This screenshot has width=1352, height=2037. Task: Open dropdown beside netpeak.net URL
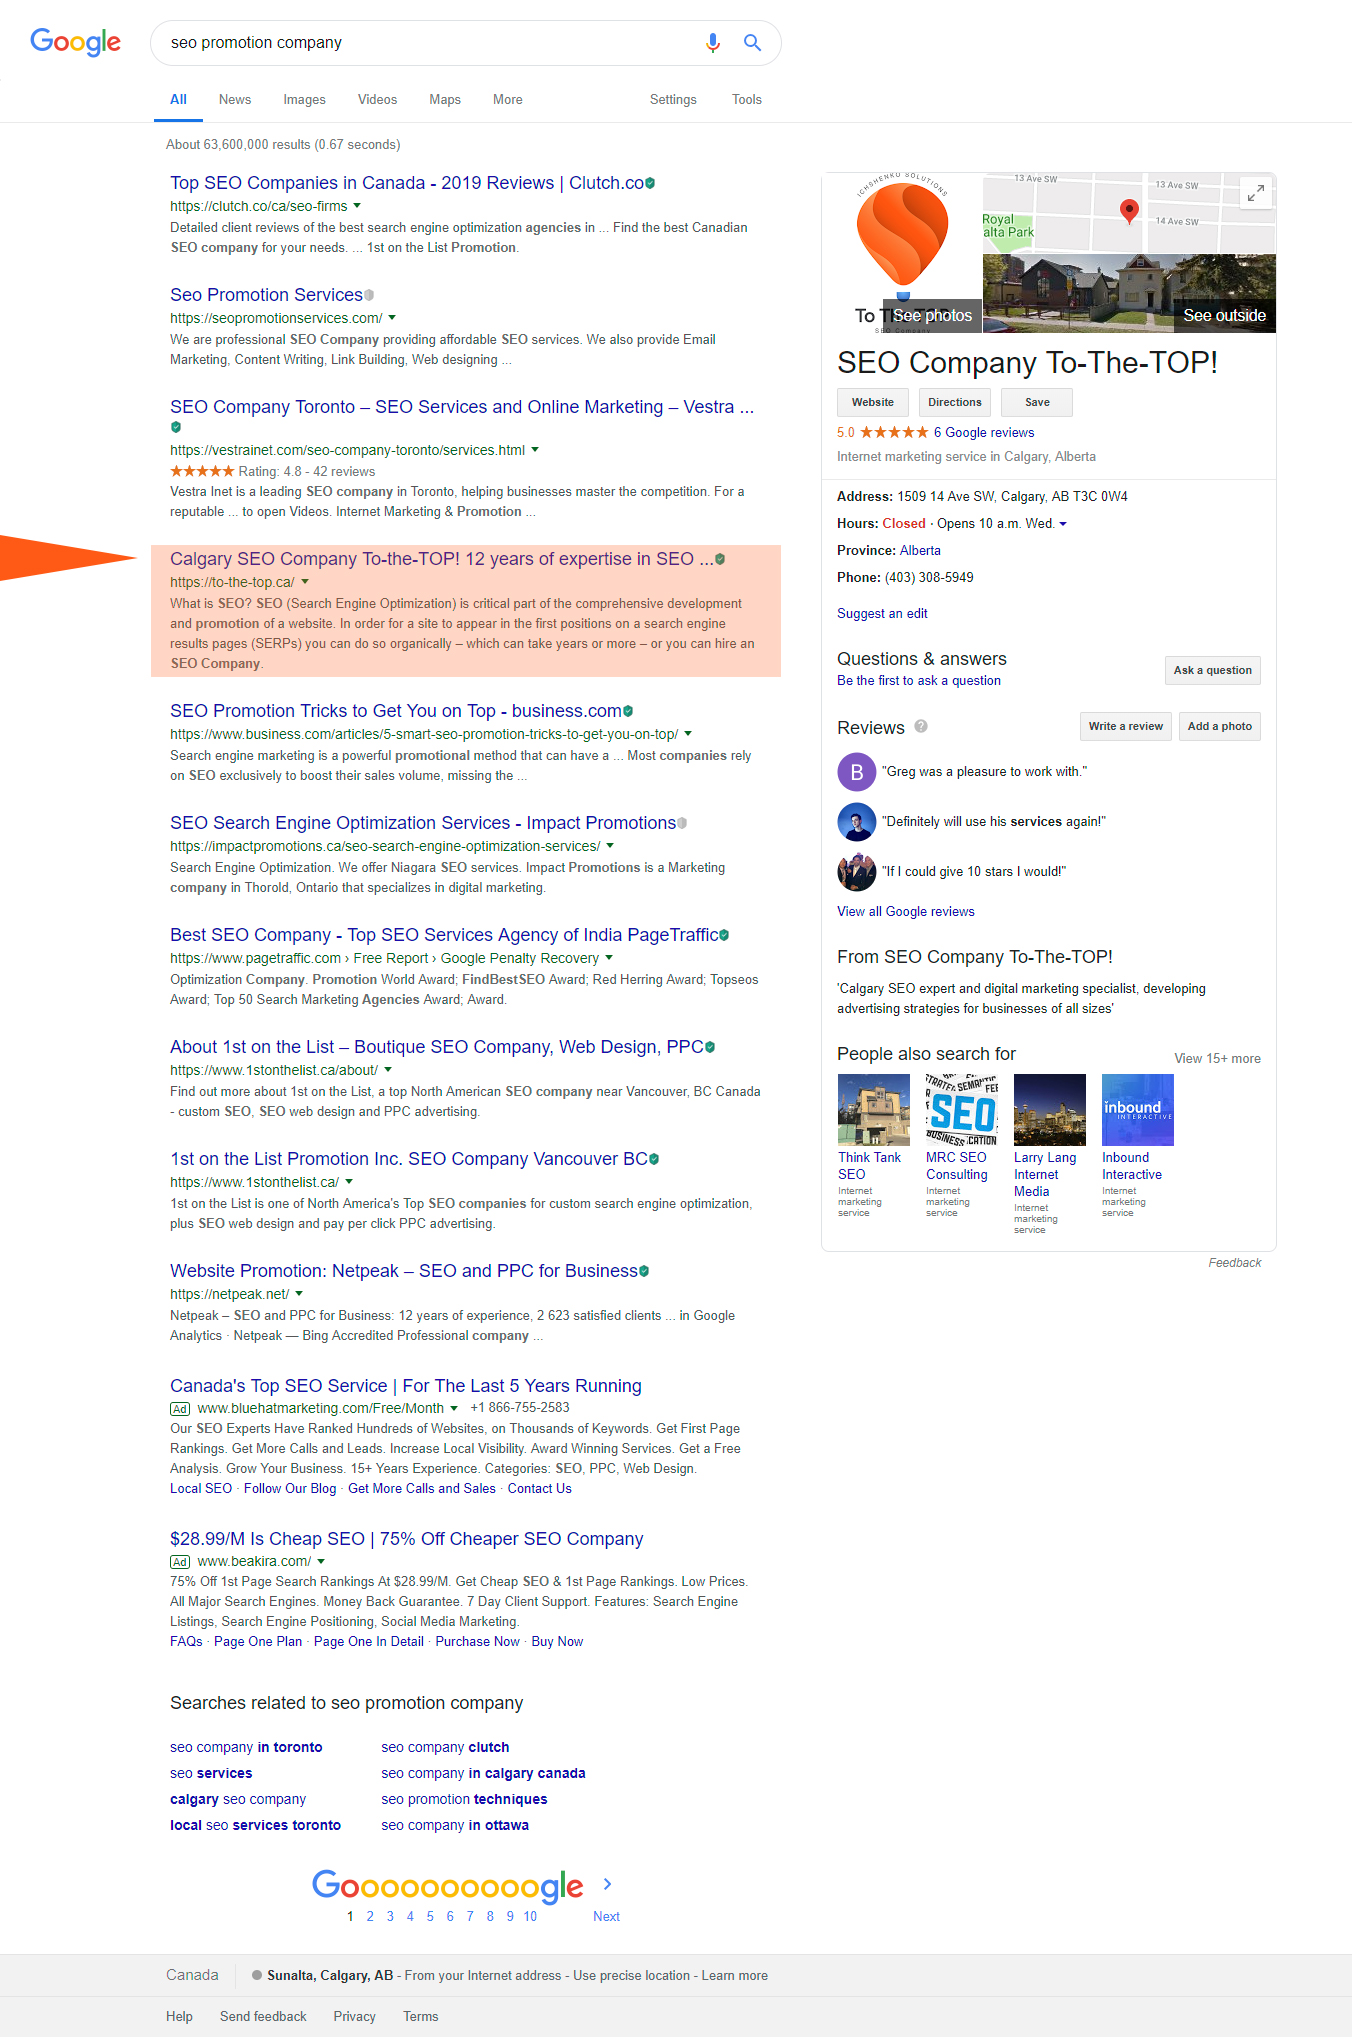coord(299,1294)
